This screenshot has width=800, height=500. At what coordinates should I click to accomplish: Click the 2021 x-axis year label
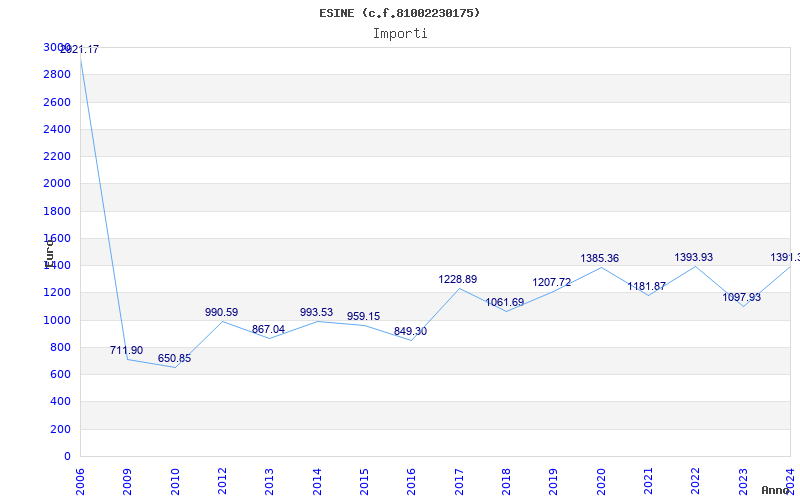(648, 482)
